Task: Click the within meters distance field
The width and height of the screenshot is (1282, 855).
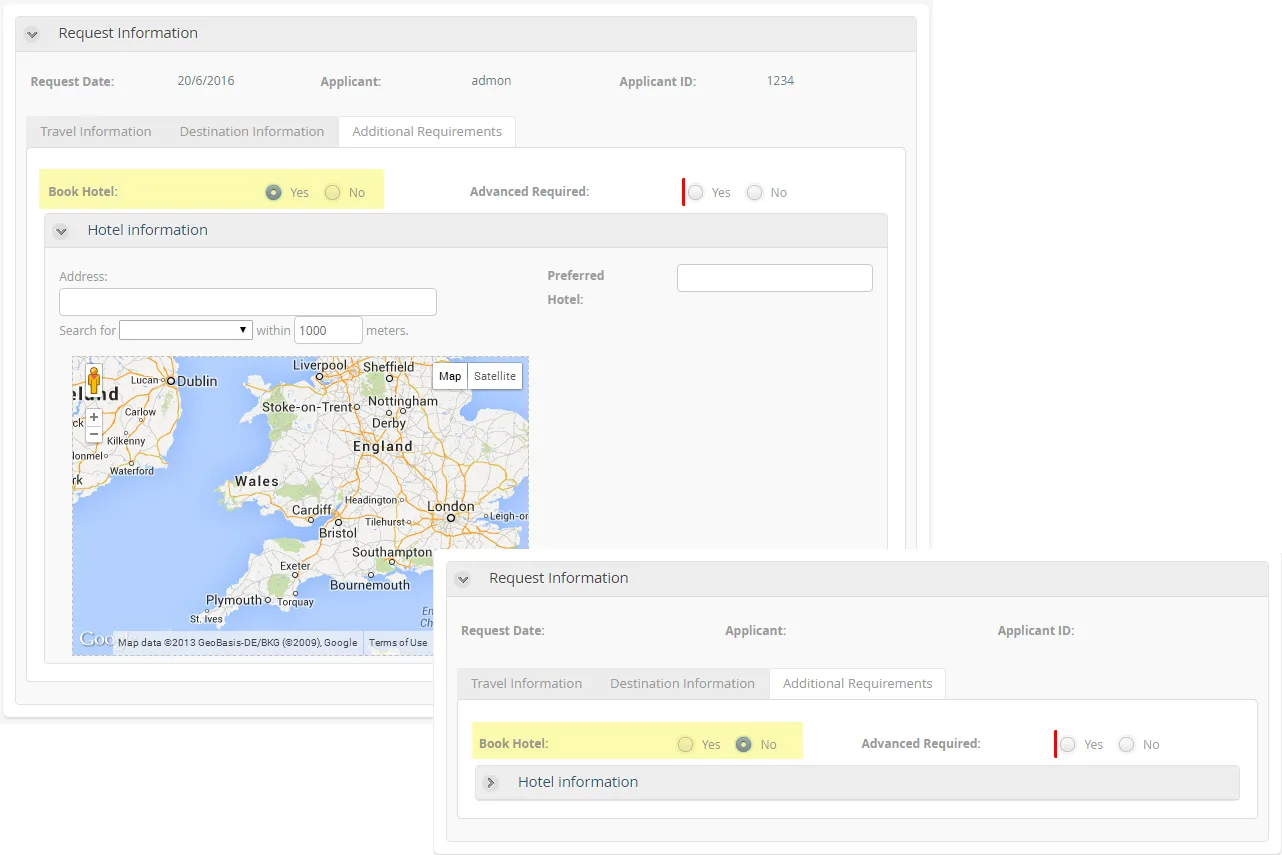Action: [x=328, y=330]
